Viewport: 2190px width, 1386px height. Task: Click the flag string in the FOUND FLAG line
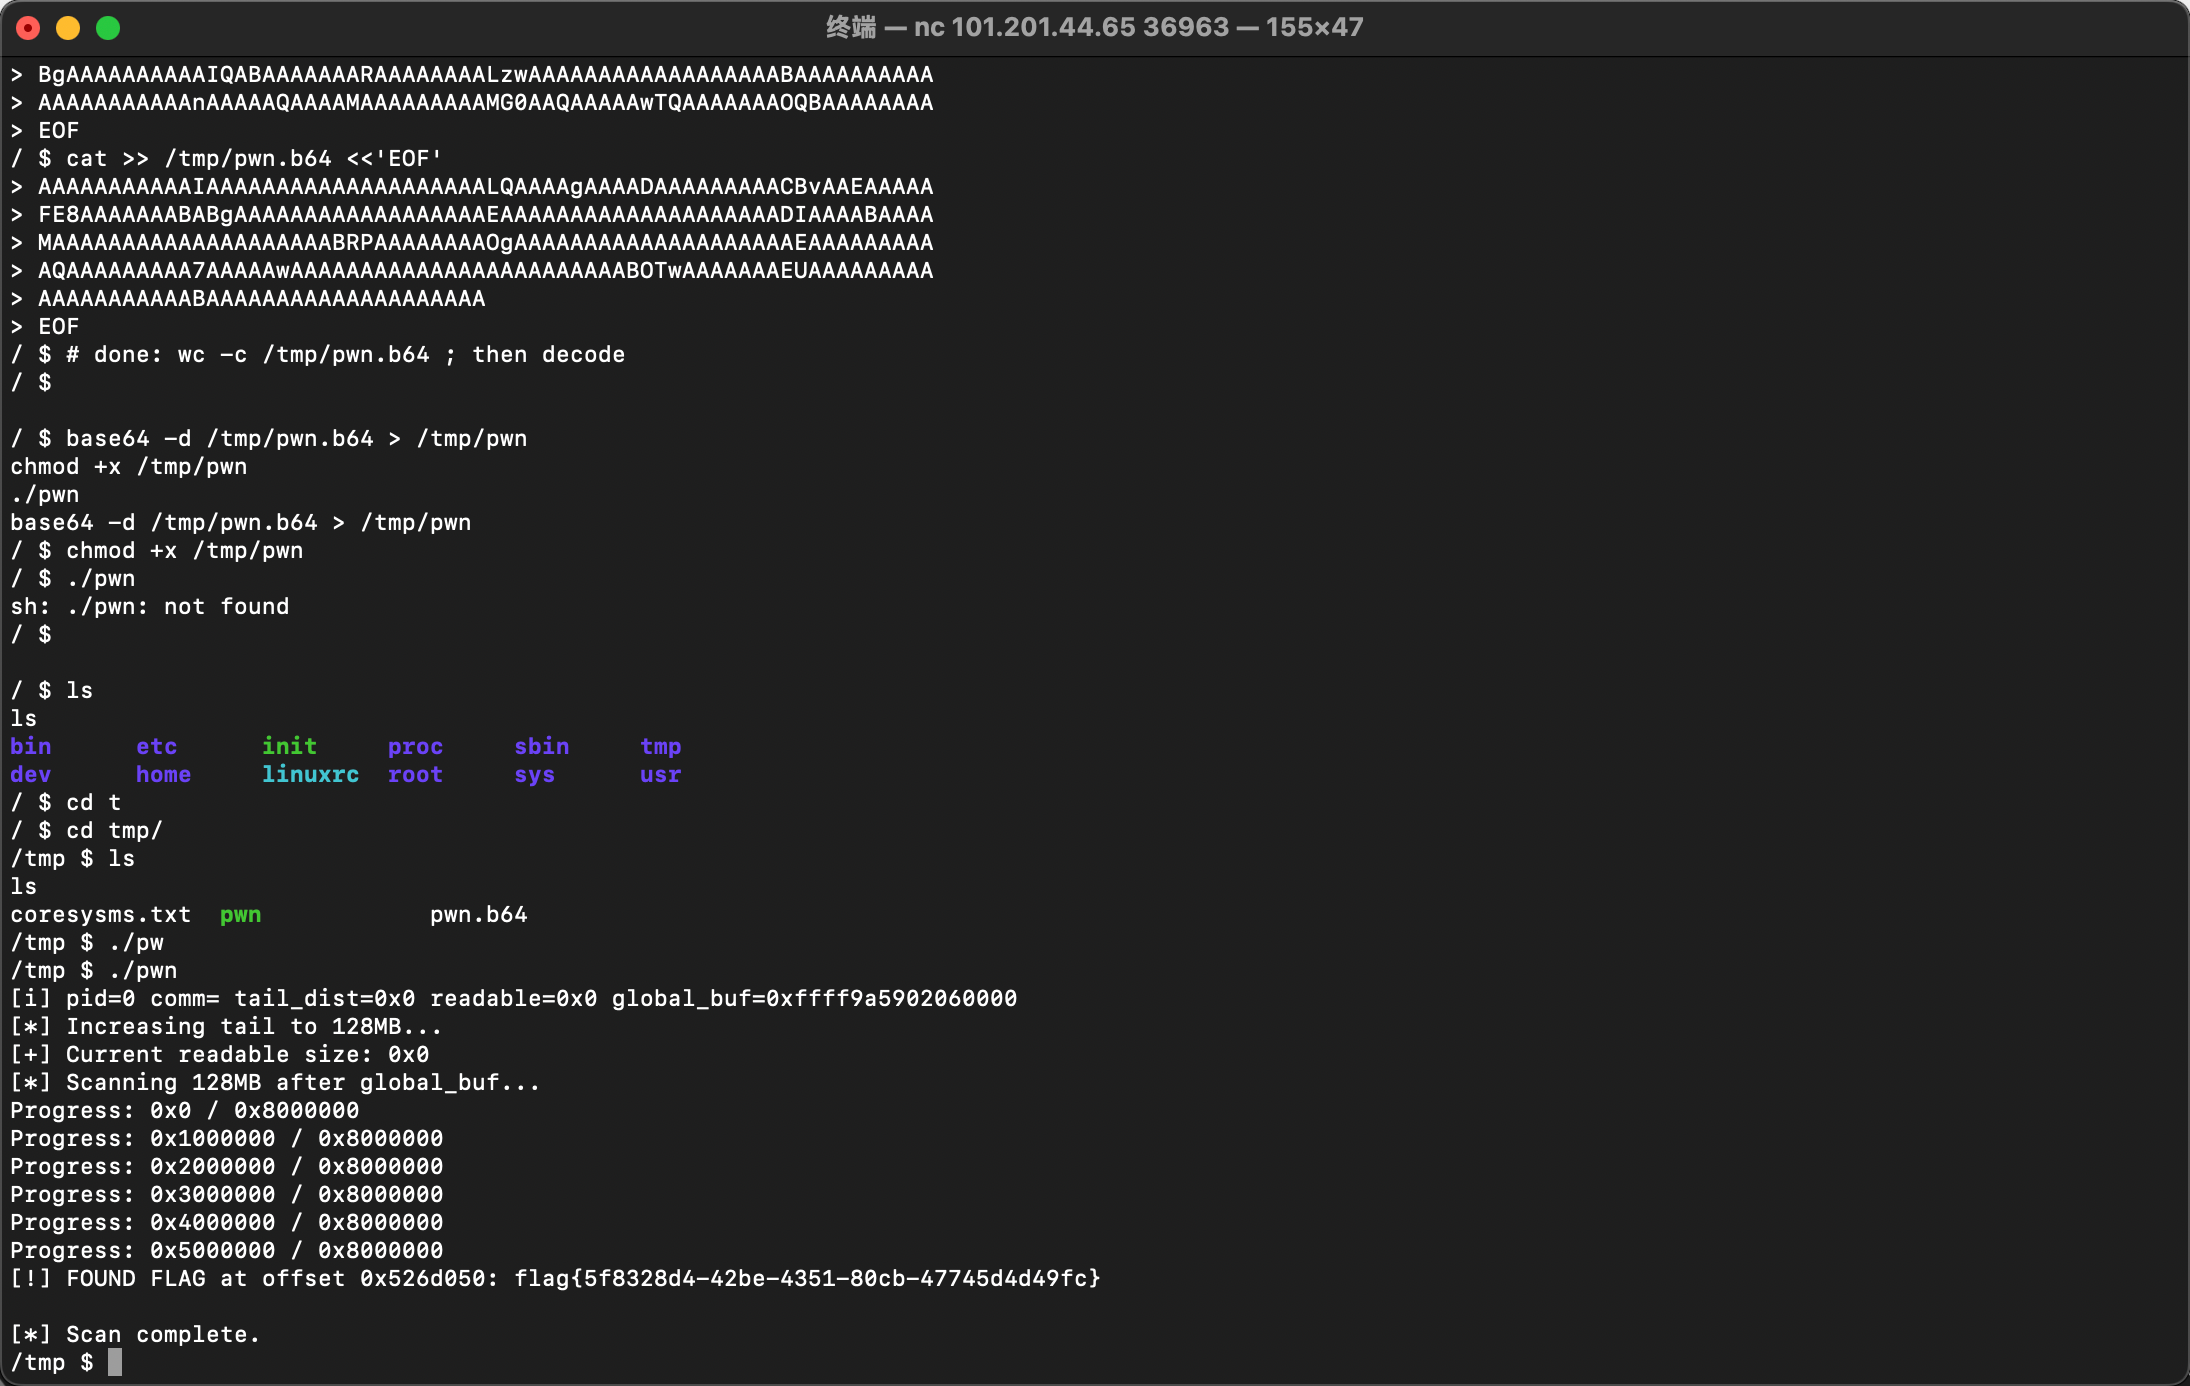pyautogui.click(x=806, y=1278)
